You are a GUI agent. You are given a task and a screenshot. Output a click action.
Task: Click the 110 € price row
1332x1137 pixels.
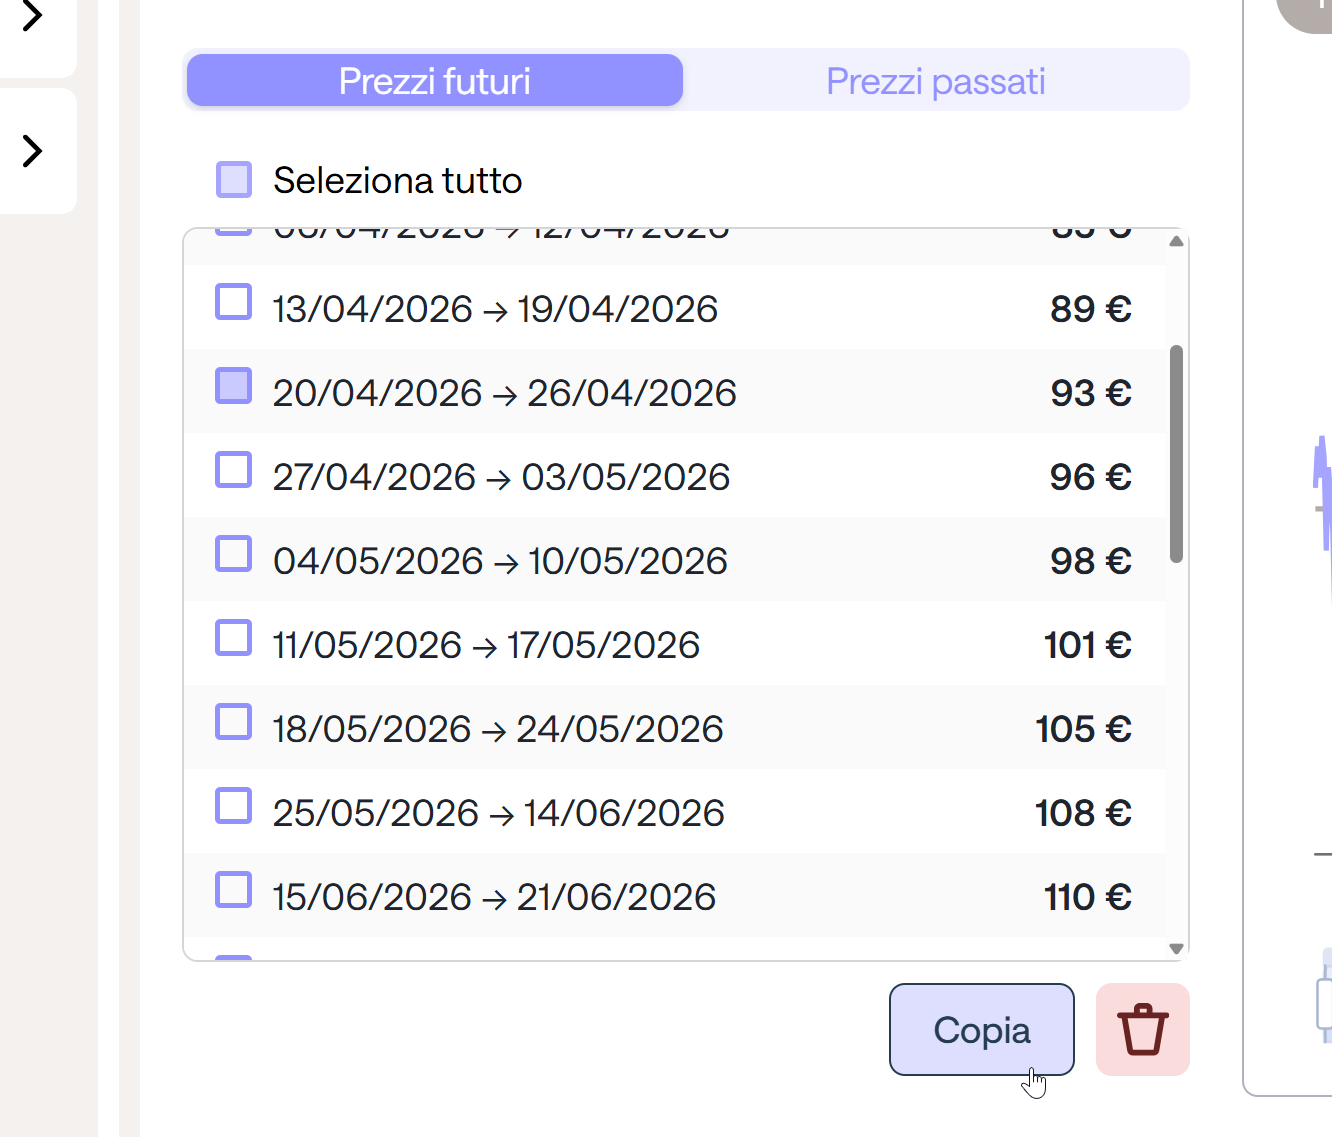point(675,895)
